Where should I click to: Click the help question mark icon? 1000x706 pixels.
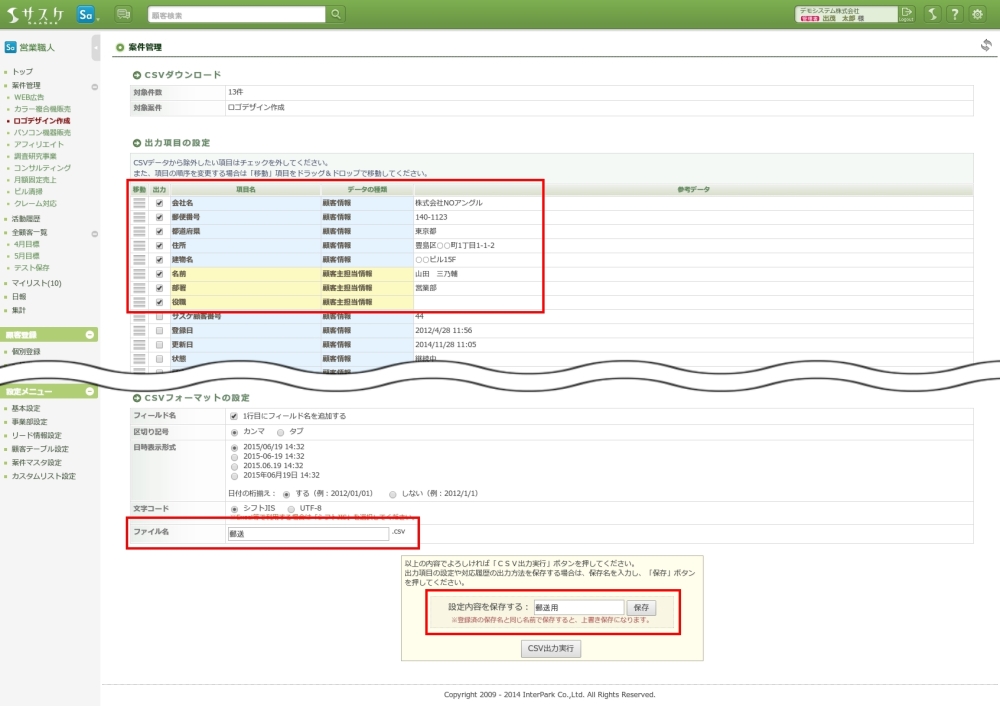pos(955,14)
